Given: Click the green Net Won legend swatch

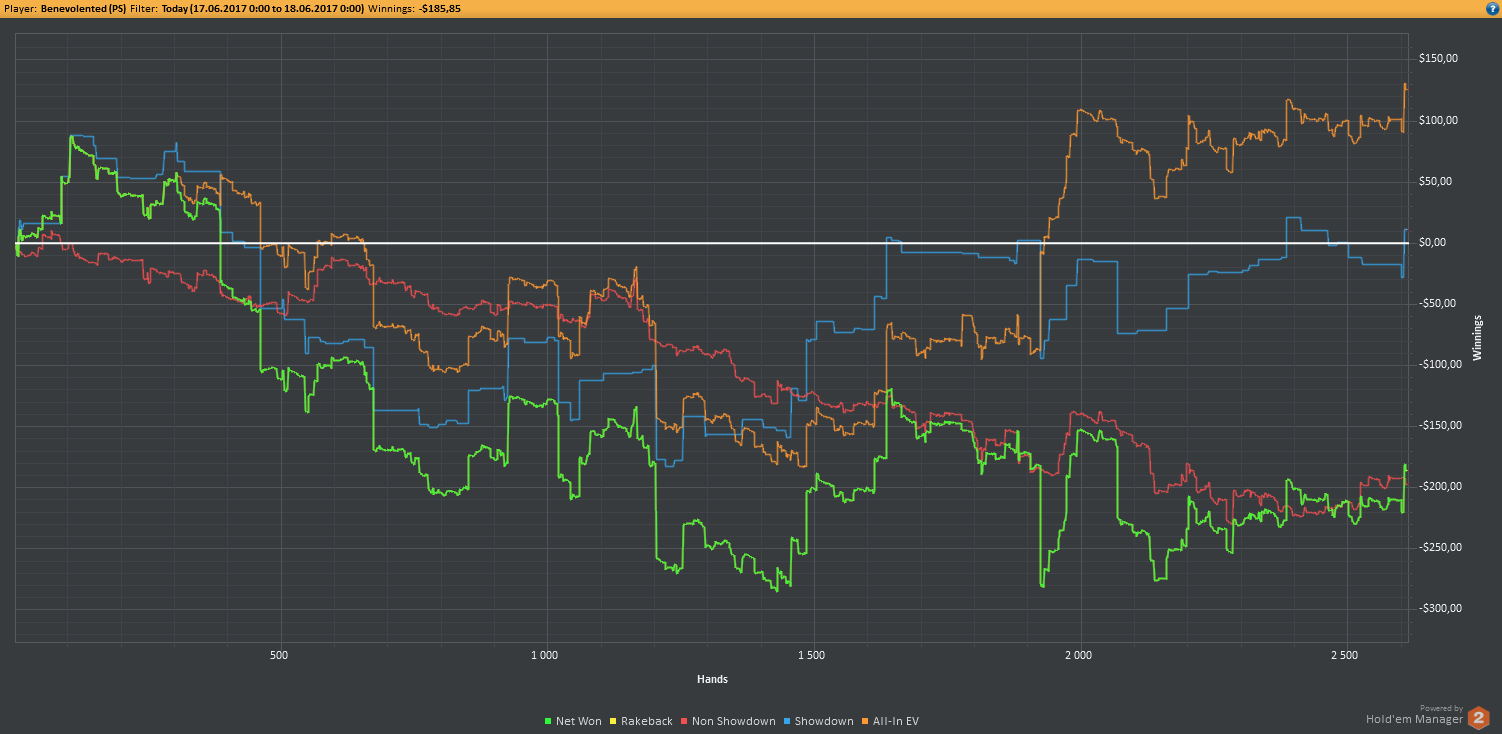Looking at the screenshot, I should coord(548,721).
